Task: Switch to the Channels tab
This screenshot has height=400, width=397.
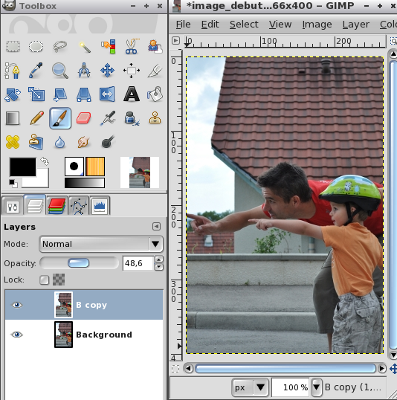Action: point(57,207)
